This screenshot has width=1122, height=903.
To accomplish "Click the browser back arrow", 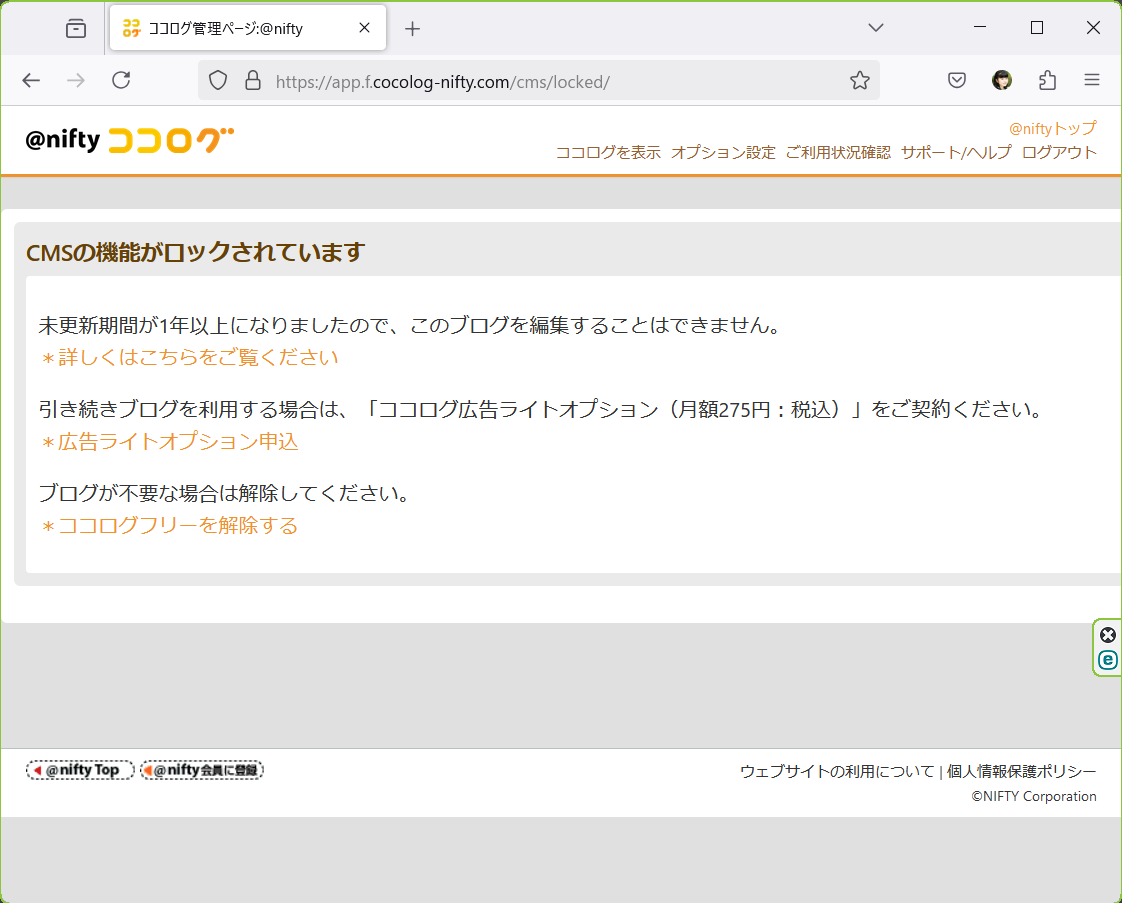I will pyautogui.click(x=31, y=81).
